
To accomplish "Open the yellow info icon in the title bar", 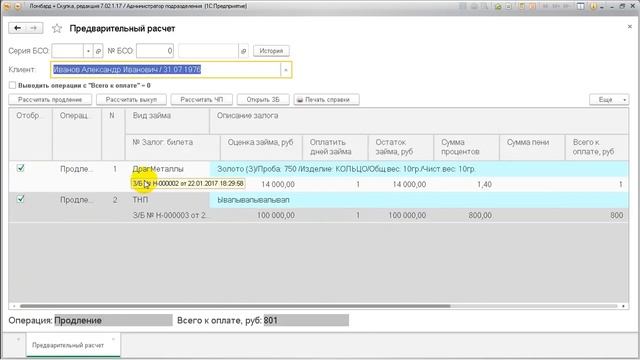I will 593,6.
